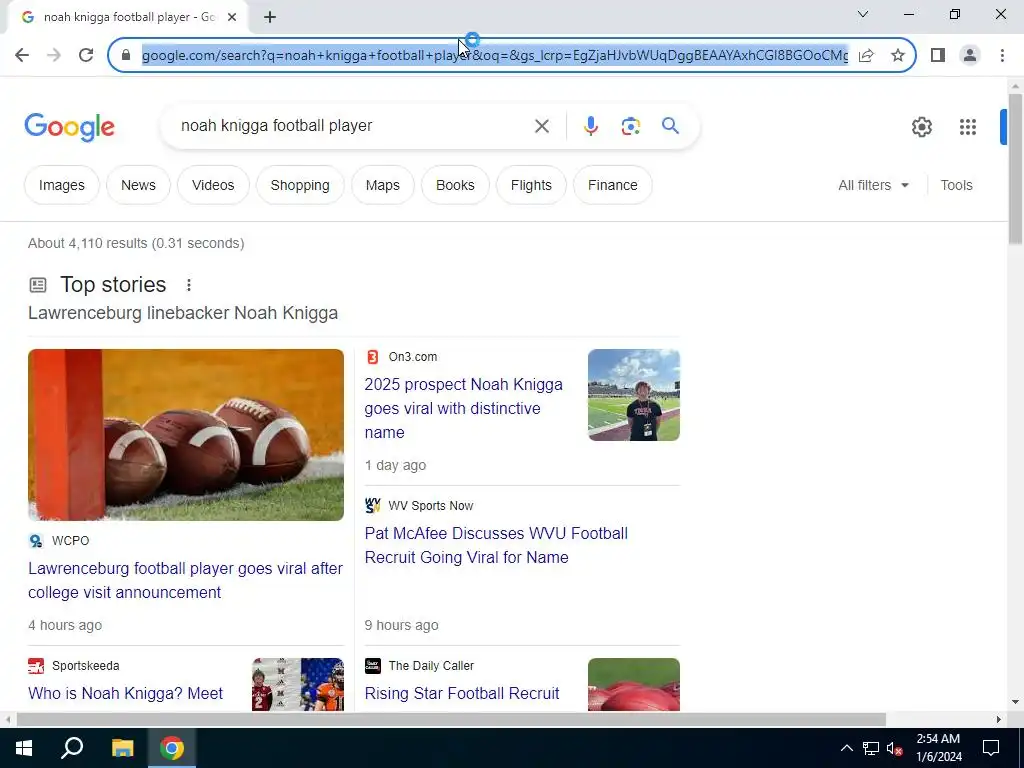Screen dimensions: 1024x768
Task: Switch to Flights results
Action: coord(531,185)
